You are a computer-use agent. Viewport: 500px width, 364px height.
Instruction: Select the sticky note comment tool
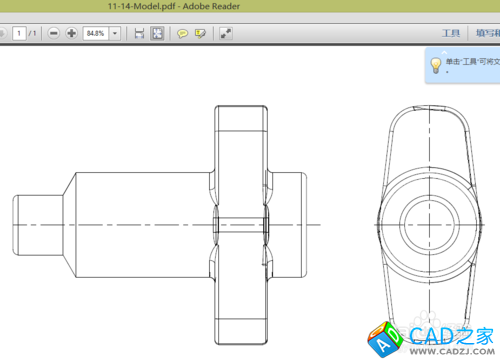(182, 33)
